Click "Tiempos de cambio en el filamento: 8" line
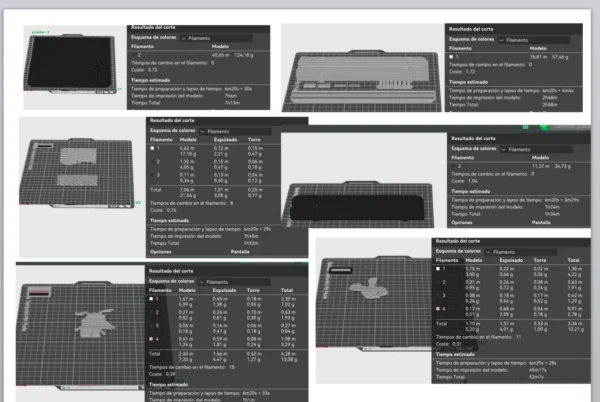The height and width of the screenshot is (402, 600). pyautogui.click(x=192, y=203)
